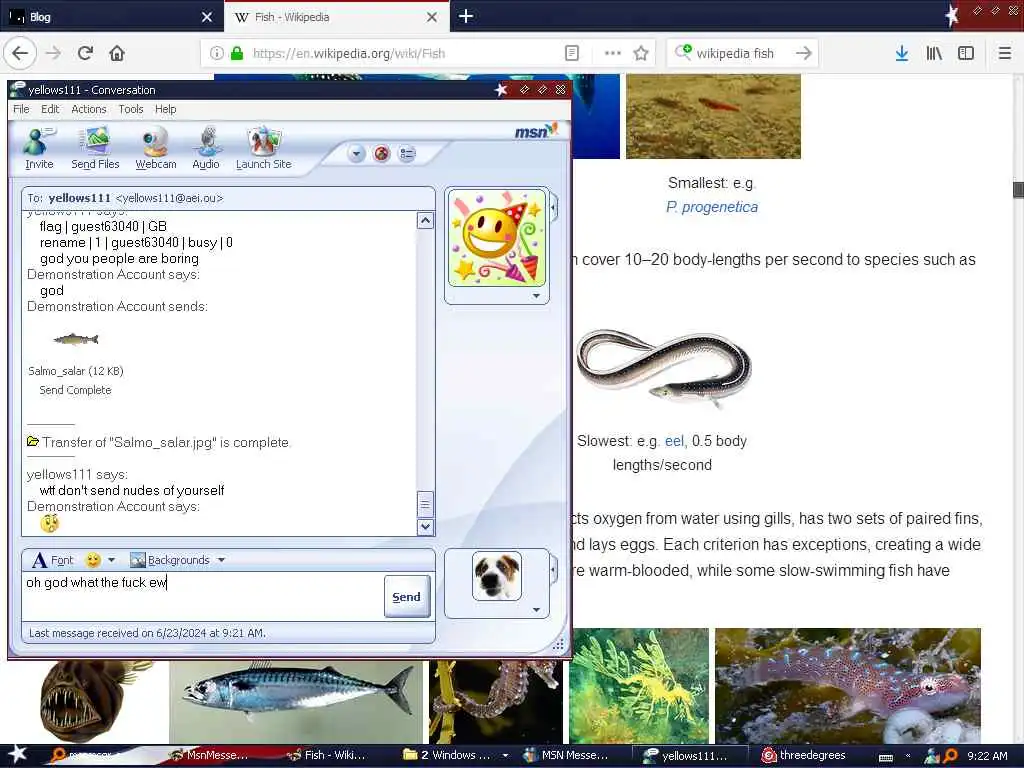Open the MsnMesse... taskbar button
Image resolution: width=1024 pixels, height=768 pixels.
(x=210, y=755)
